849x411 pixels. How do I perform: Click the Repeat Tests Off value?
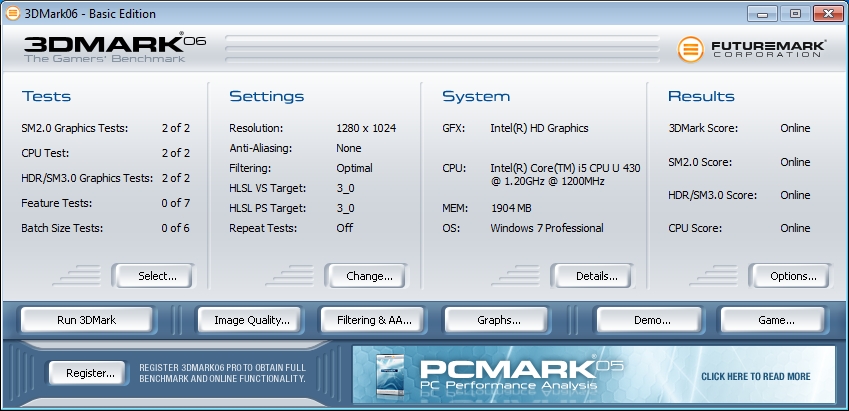click(344, 228)
